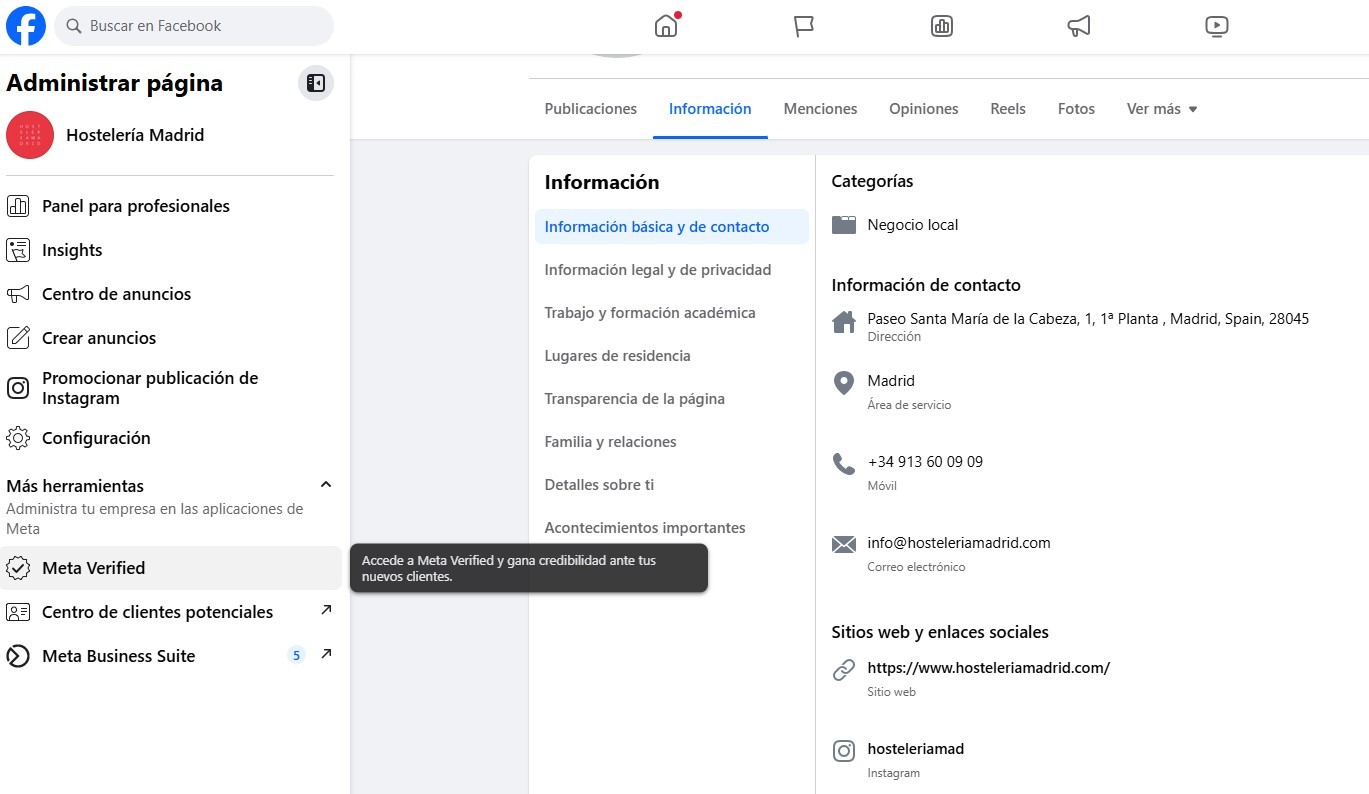Select Transparencia de la página section

[x=634, y=399]
